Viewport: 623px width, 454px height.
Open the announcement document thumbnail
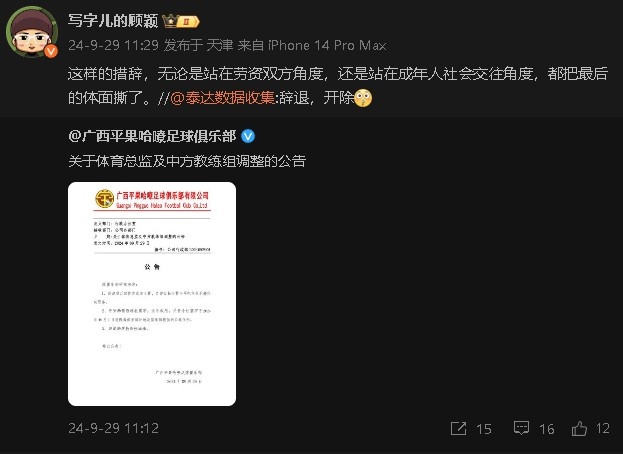[x=152, y=294]
